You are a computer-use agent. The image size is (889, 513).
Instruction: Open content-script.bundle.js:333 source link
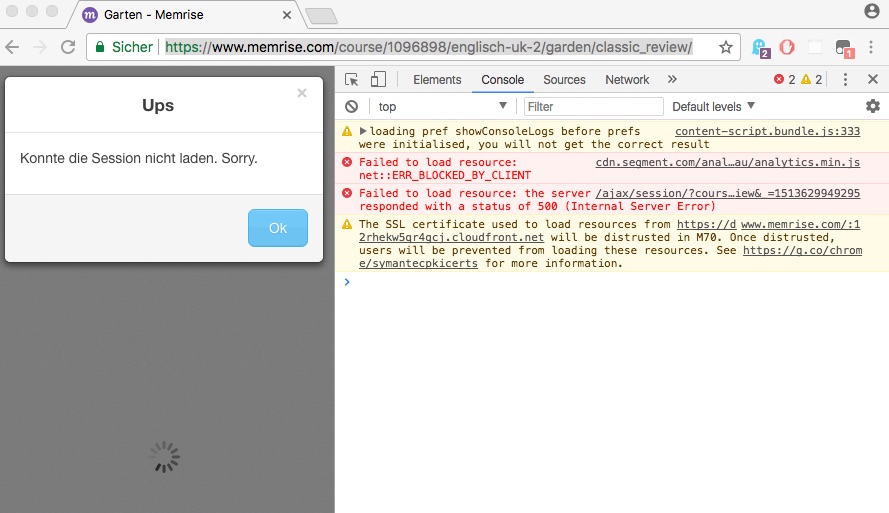click(767, 132)
